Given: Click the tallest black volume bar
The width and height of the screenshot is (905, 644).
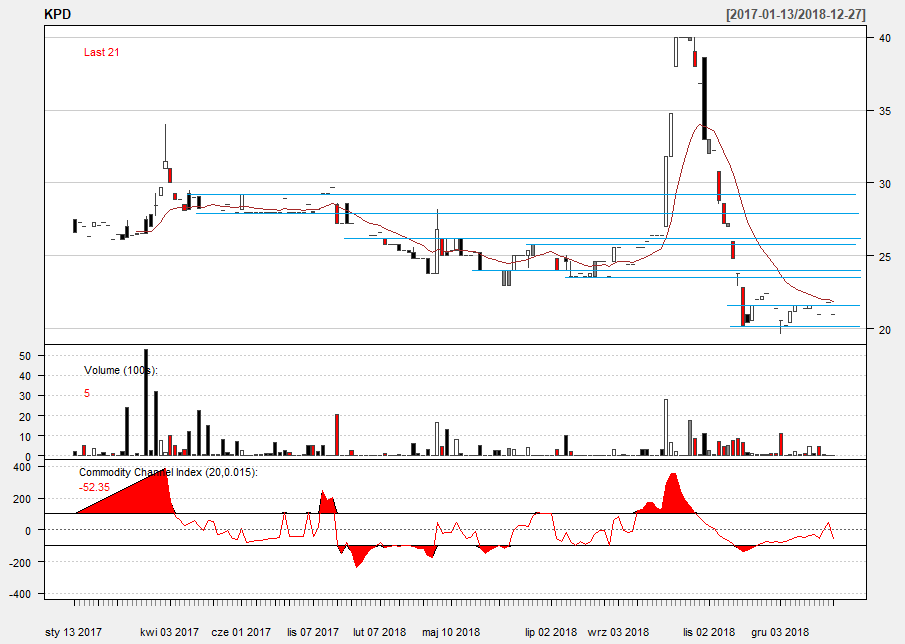Looking at the screenshot, I should (x=146, y=402).
